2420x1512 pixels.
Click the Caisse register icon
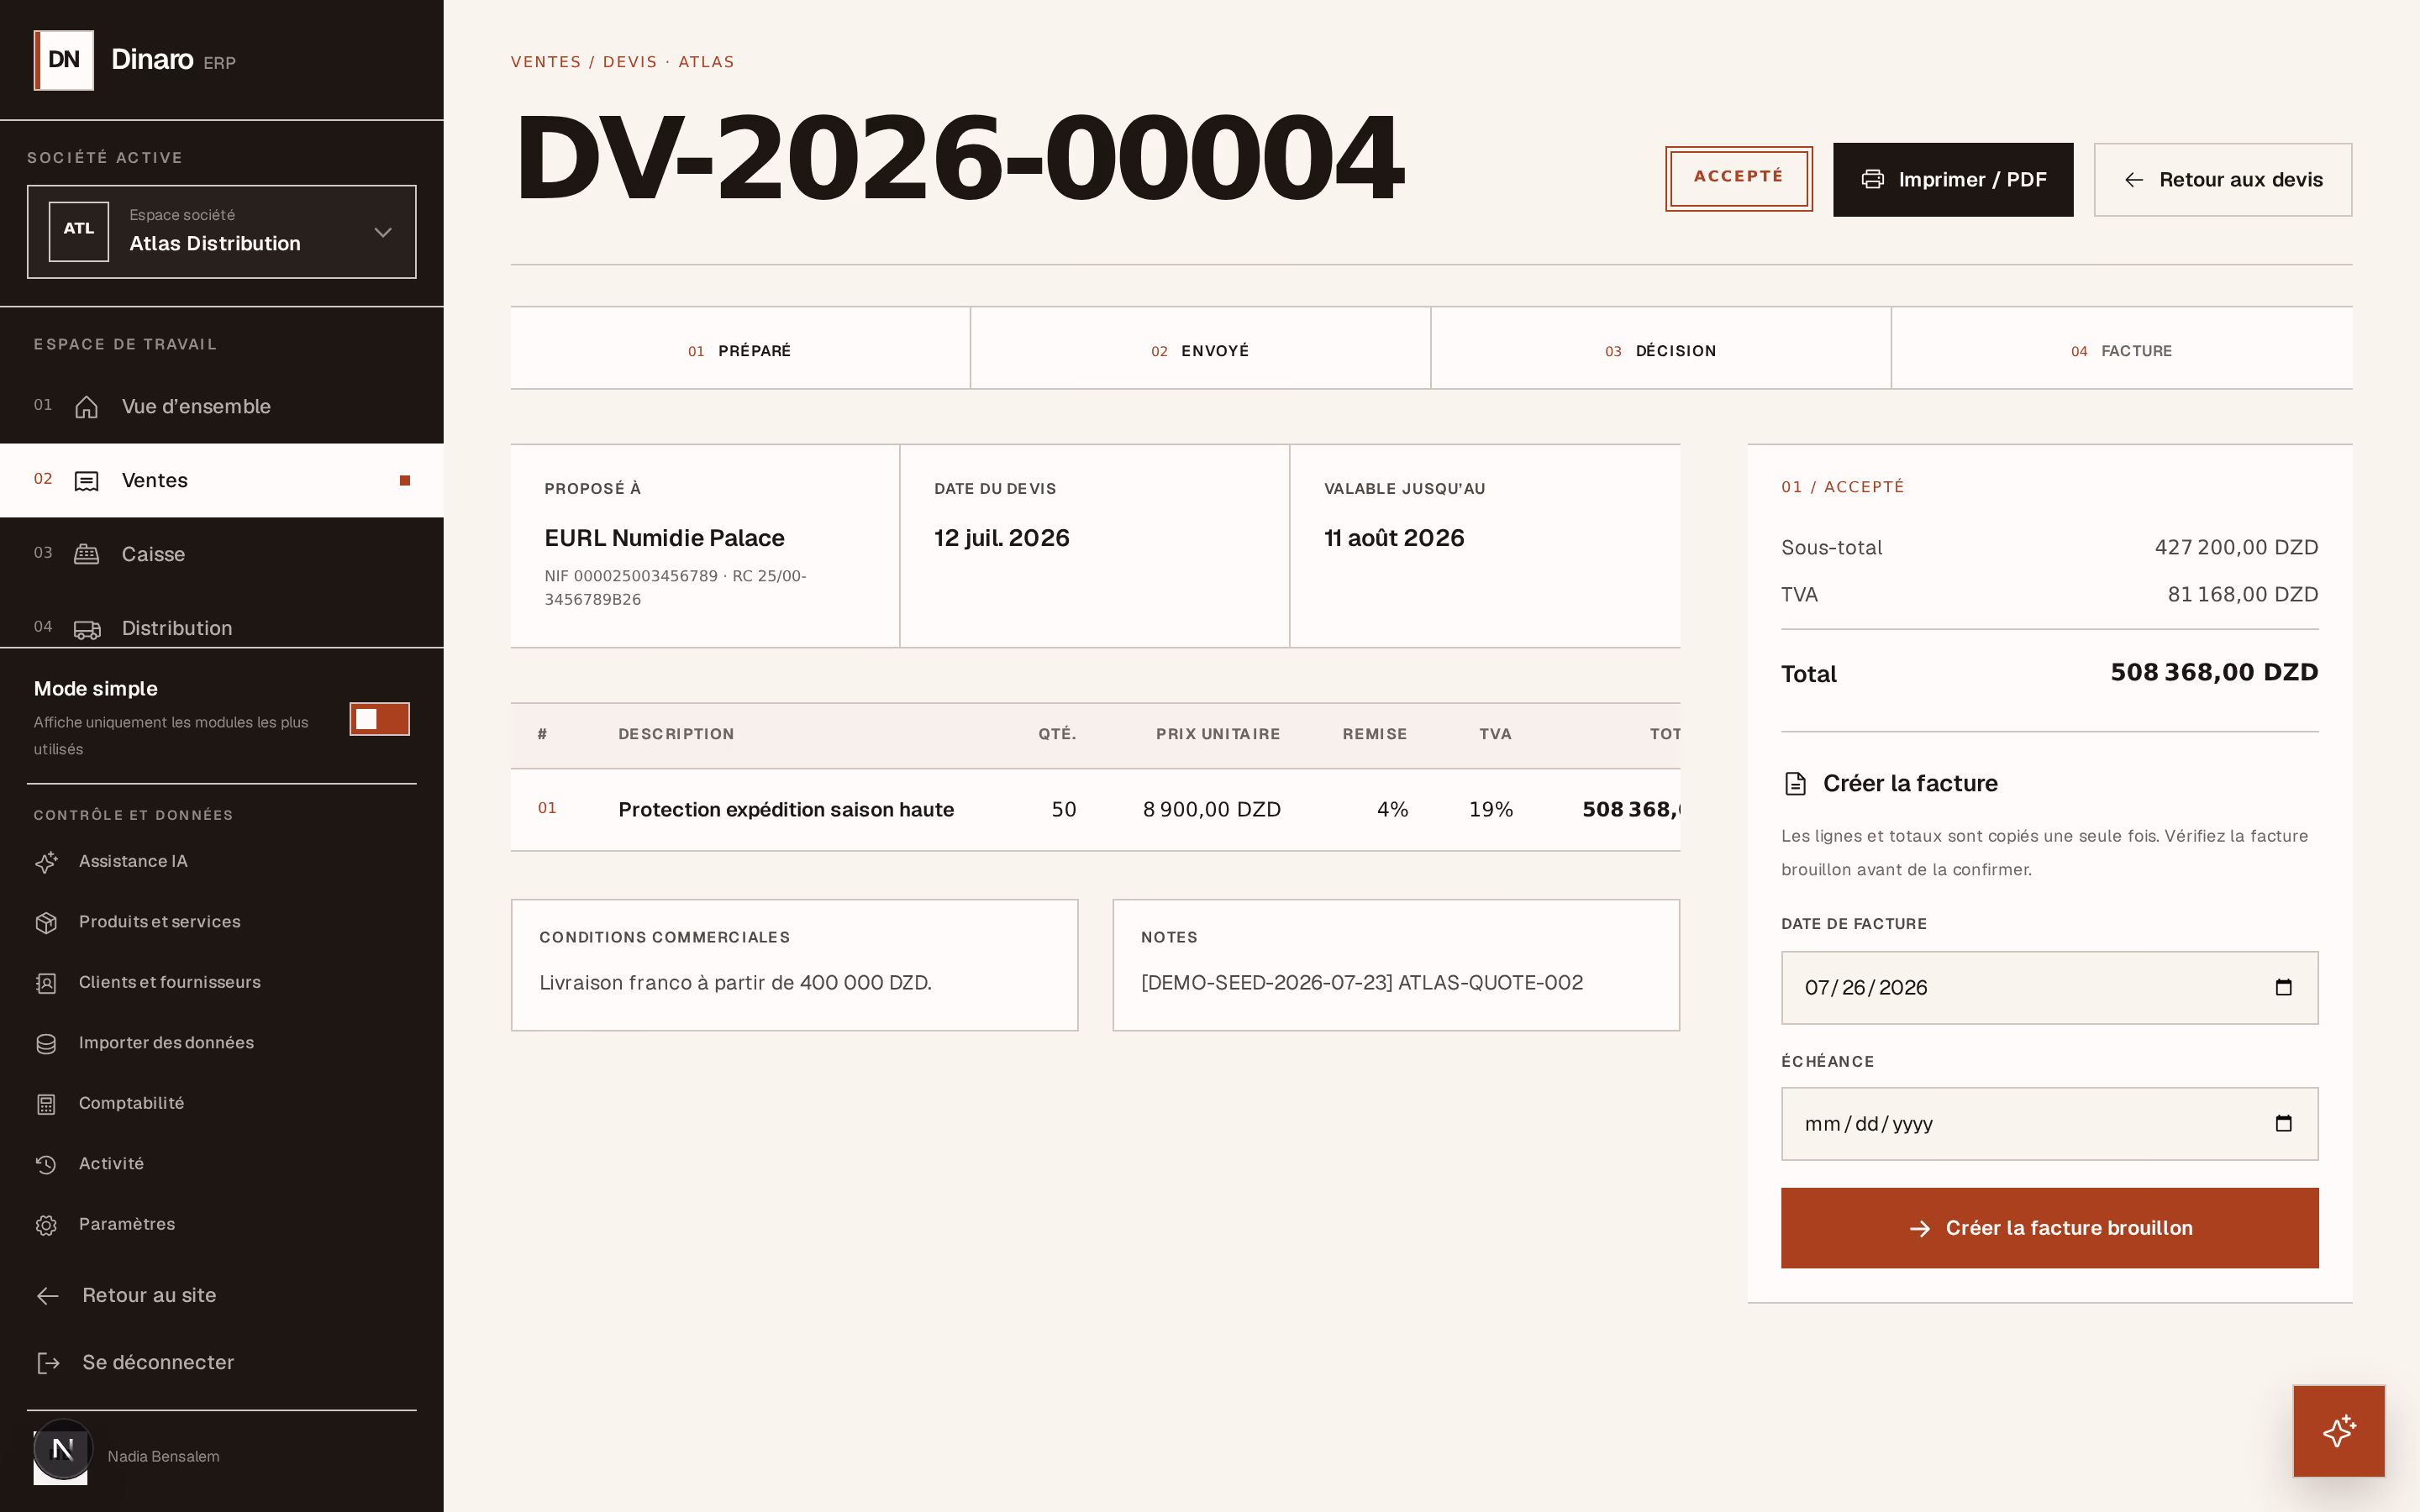[x=87, y=555]
